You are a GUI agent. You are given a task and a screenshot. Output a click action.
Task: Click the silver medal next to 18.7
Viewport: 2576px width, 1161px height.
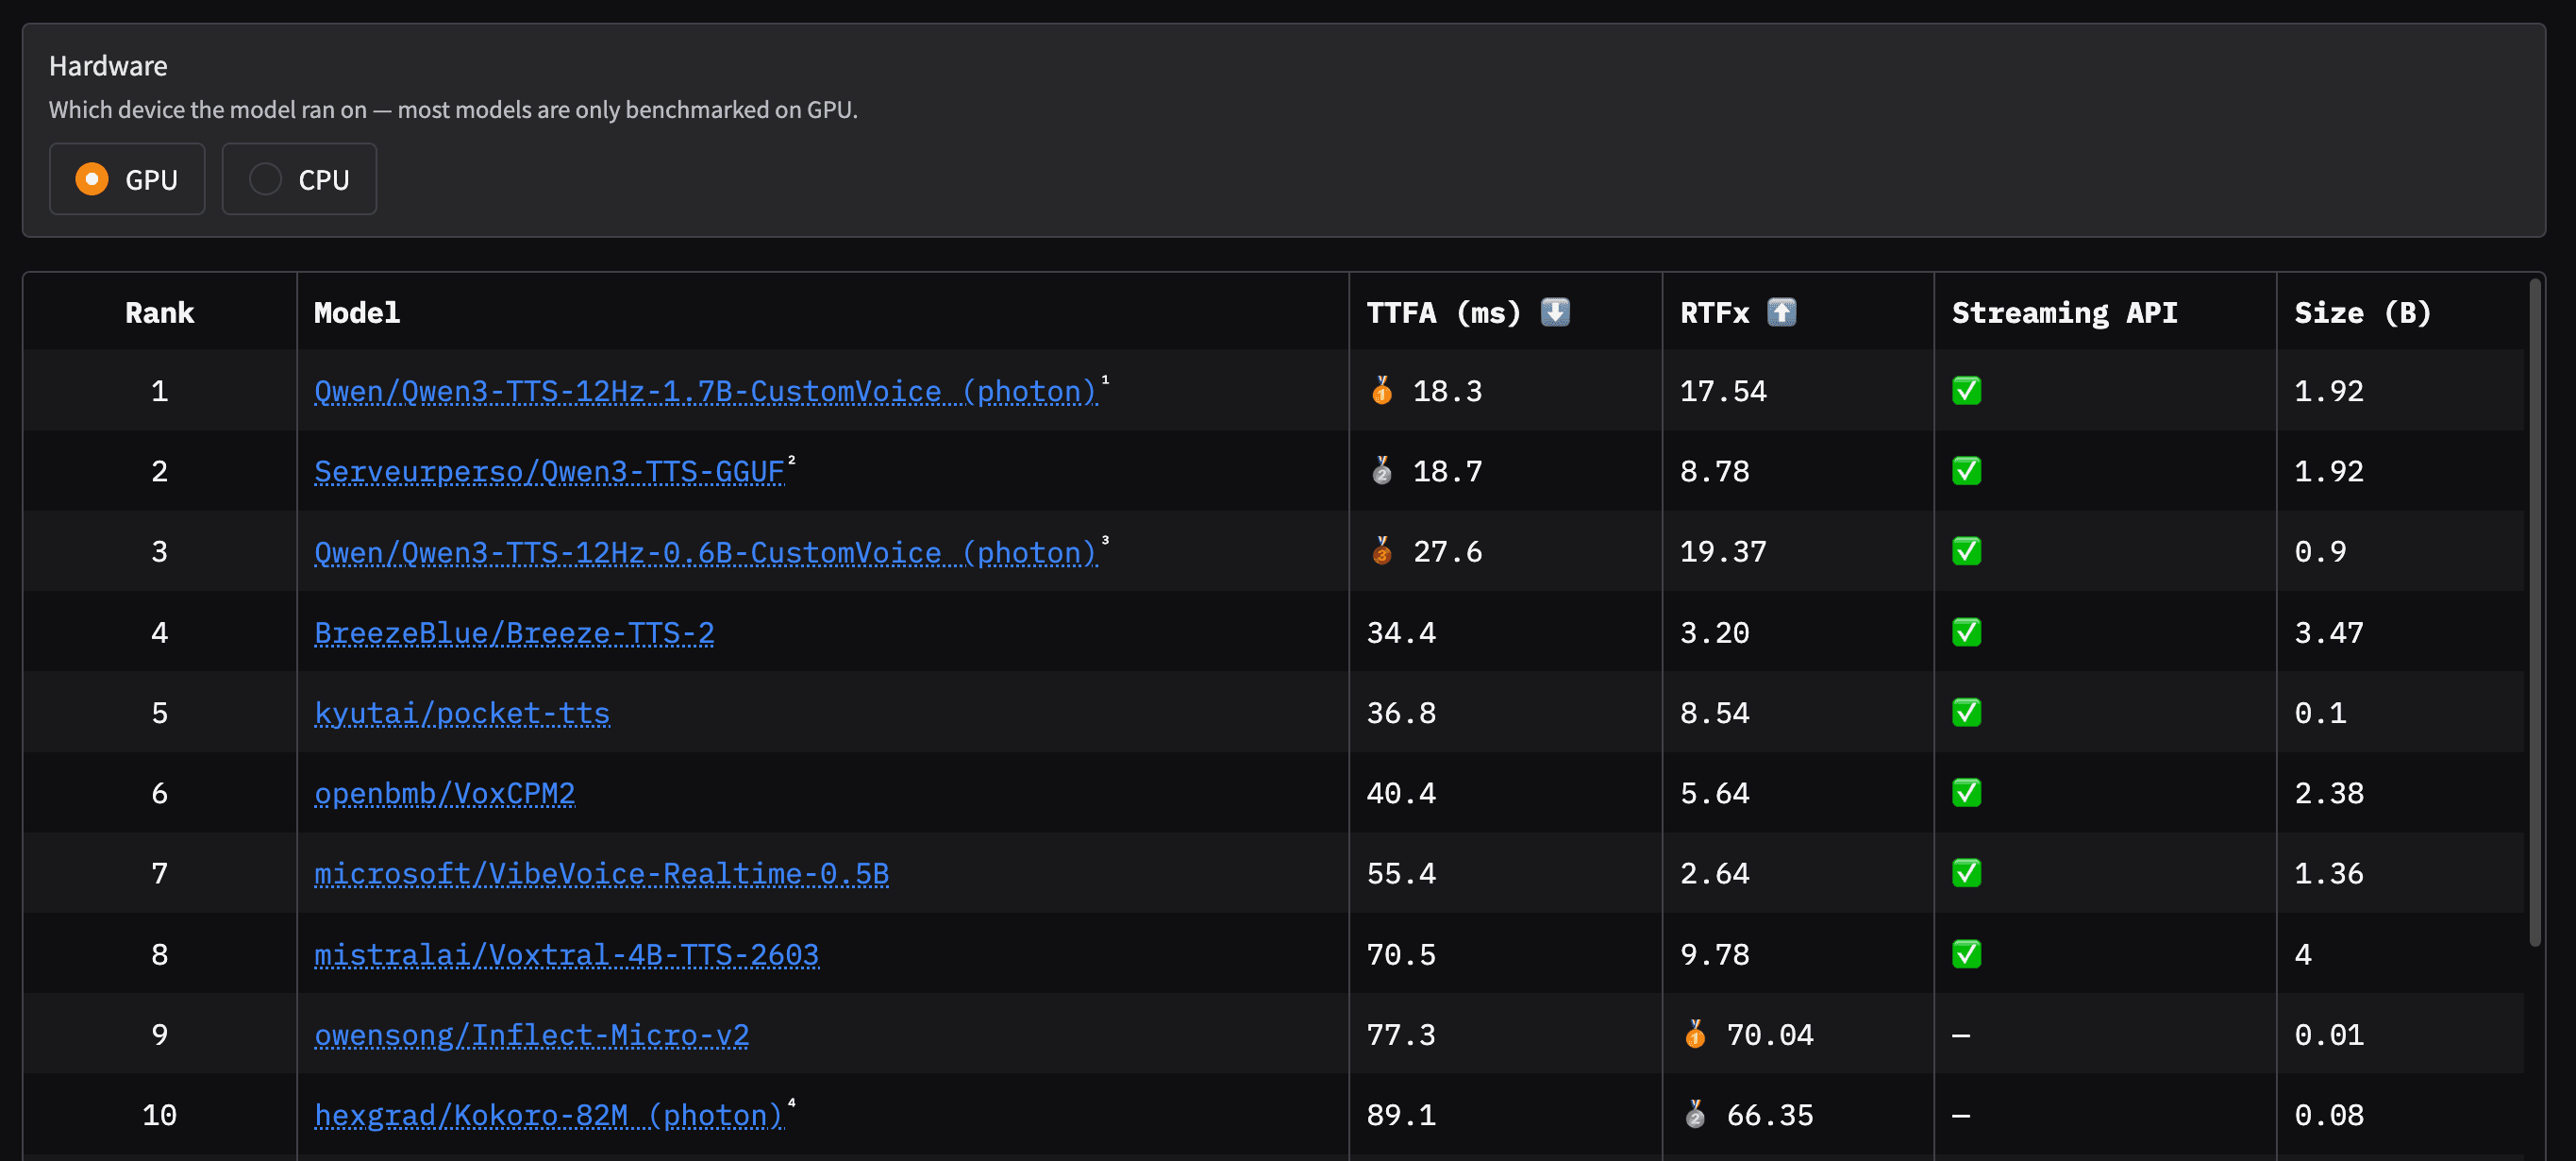(1382, 470)
